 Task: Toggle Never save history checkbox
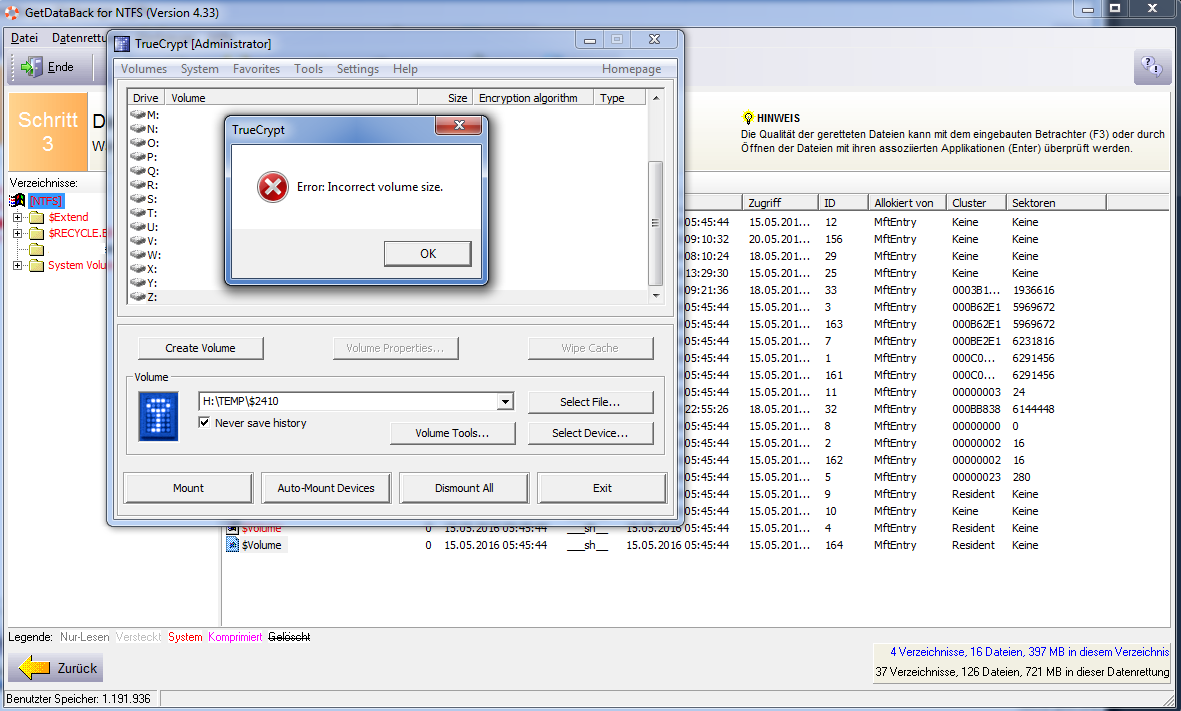[204, 423]
